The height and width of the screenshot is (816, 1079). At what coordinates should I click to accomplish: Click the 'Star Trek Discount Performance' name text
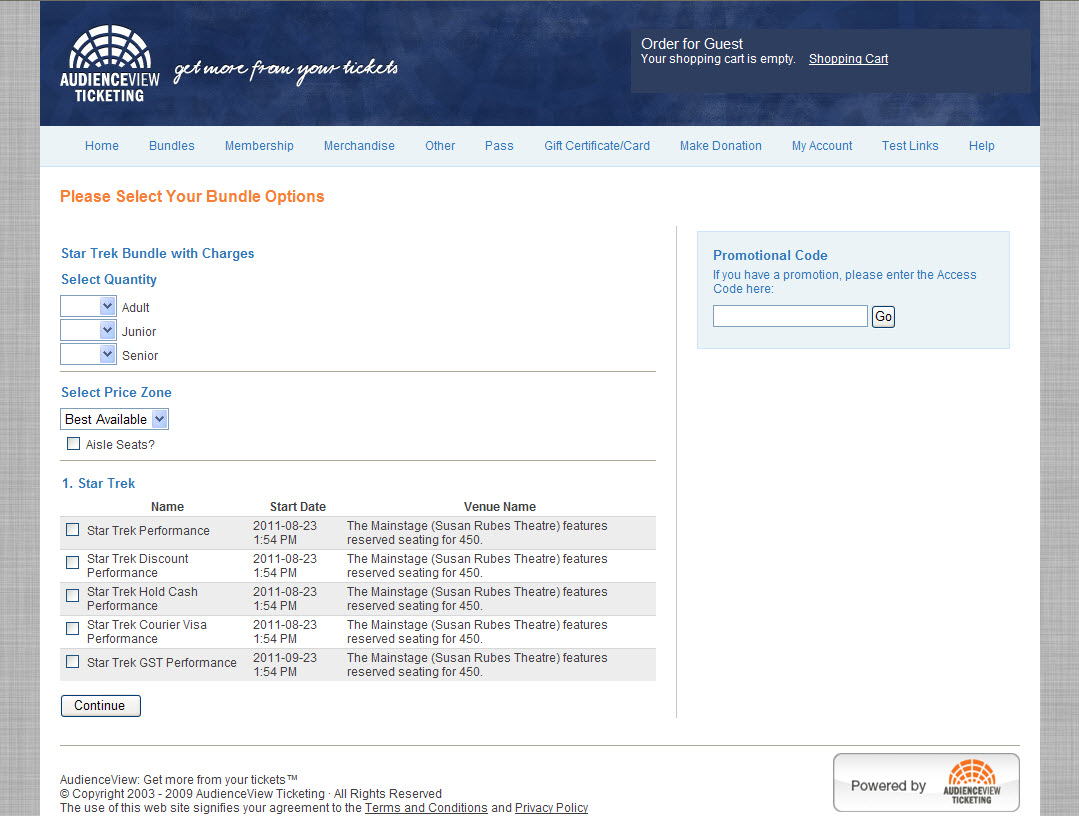coord(138,566)
